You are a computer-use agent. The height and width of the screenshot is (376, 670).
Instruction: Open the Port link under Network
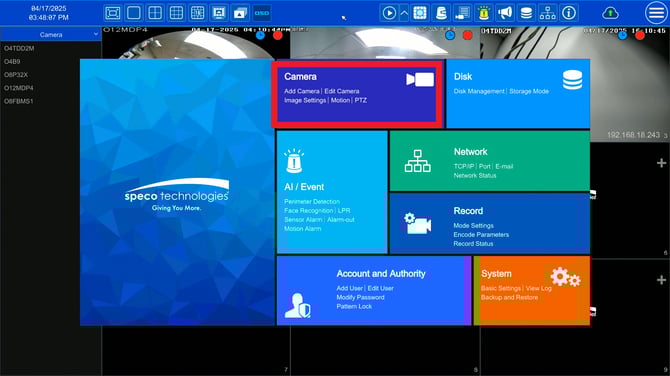tap(485, 166)
